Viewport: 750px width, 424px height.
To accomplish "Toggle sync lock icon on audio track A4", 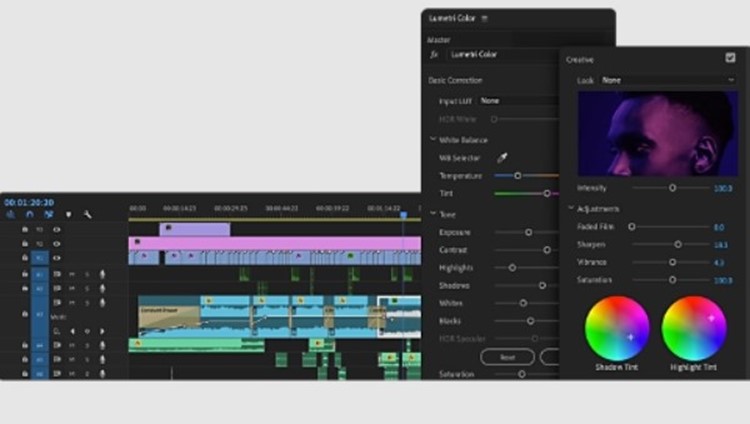I will point(57,345).
